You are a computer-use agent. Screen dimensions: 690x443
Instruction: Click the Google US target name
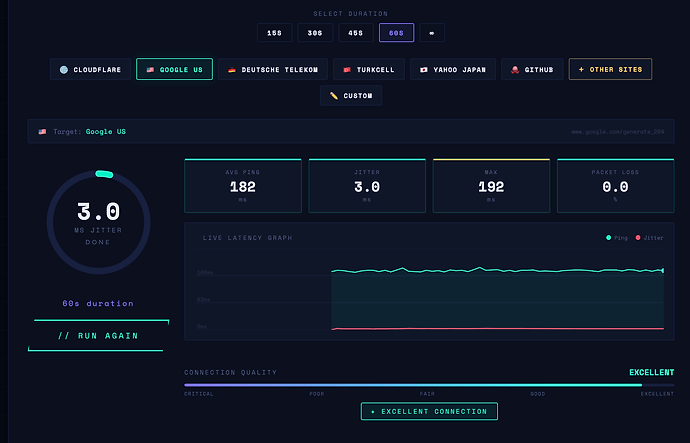106,132
